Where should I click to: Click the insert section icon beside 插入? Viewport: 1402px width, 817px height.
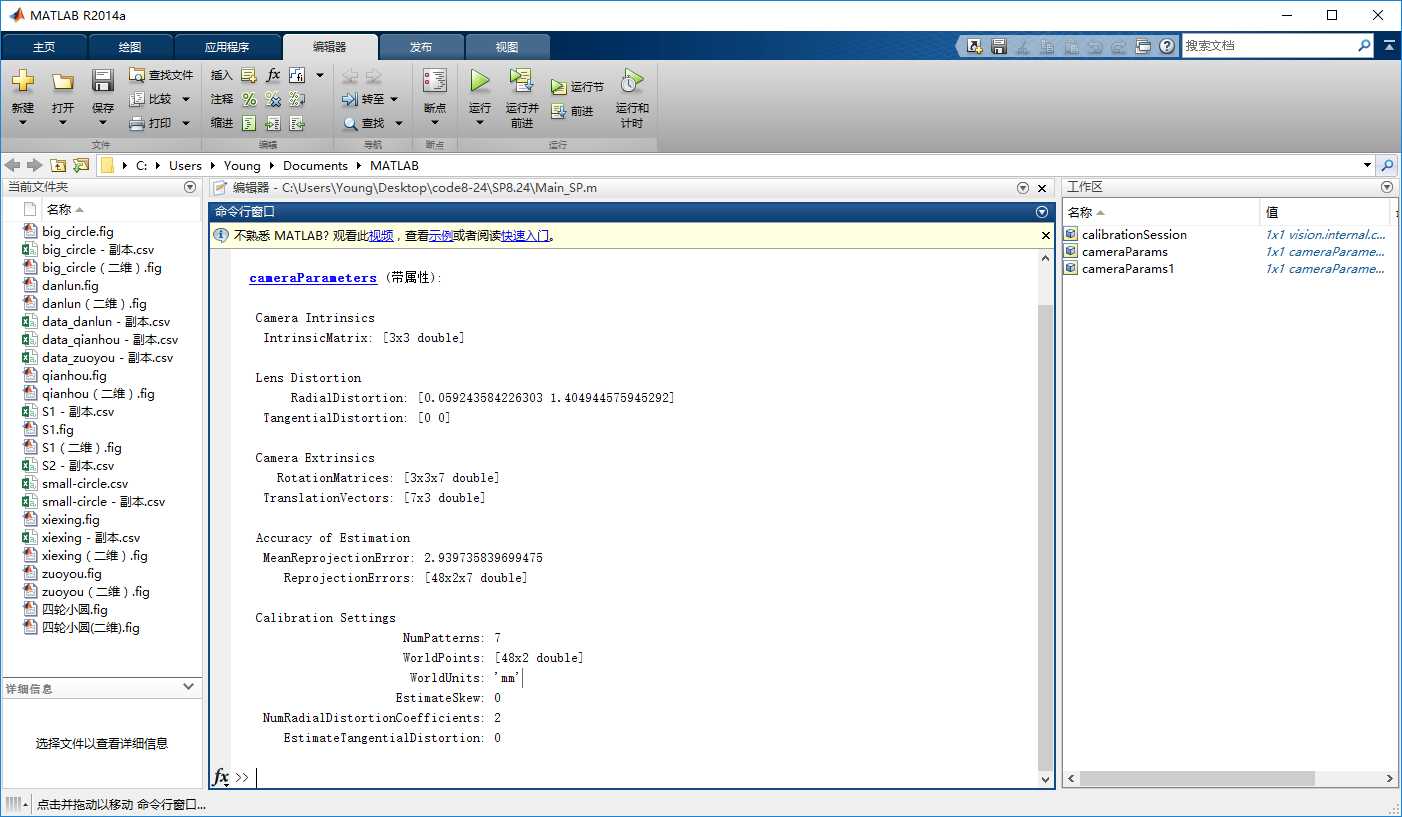coord(249,75)
